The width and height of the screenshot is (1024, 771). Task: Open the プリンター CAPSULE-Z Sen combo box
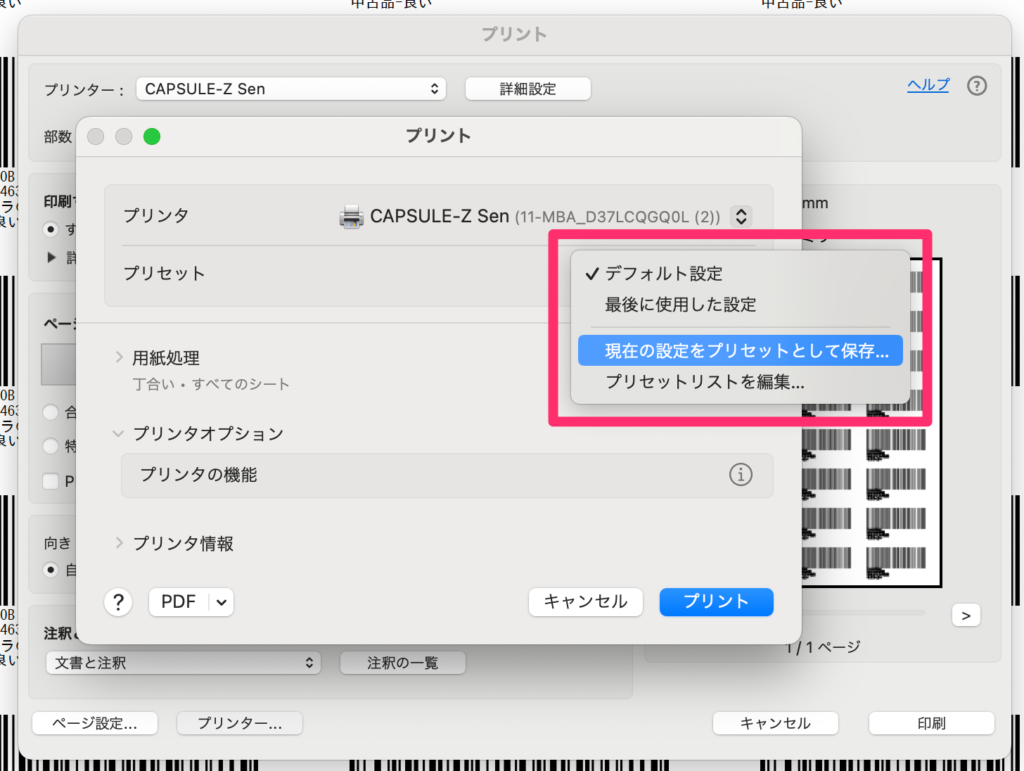coord(291,89)
